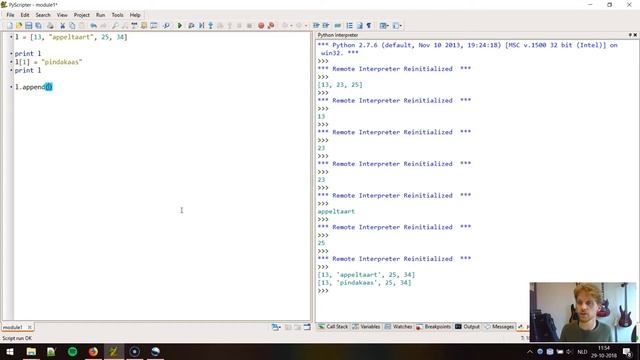Switch to the Variables tab
Image resolution: width=640 pixels, height=360 pixels.
tap(366, 327)
